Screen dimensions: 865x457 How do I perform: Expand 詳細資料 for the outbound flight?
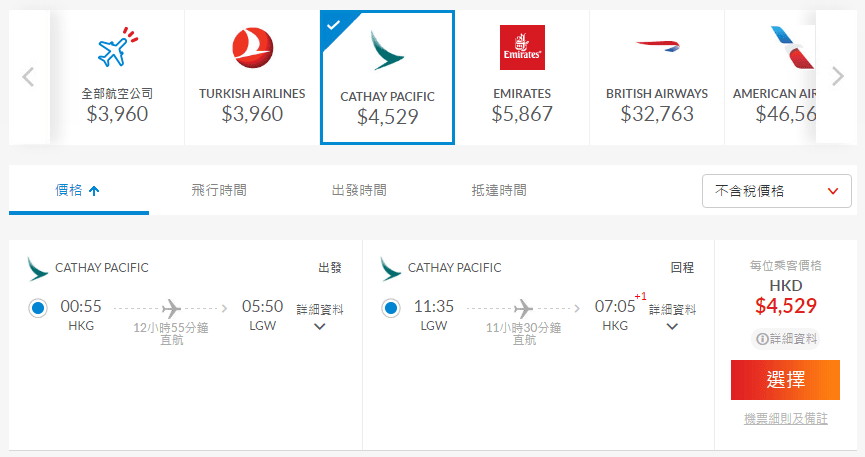click(x=320, y=317)
